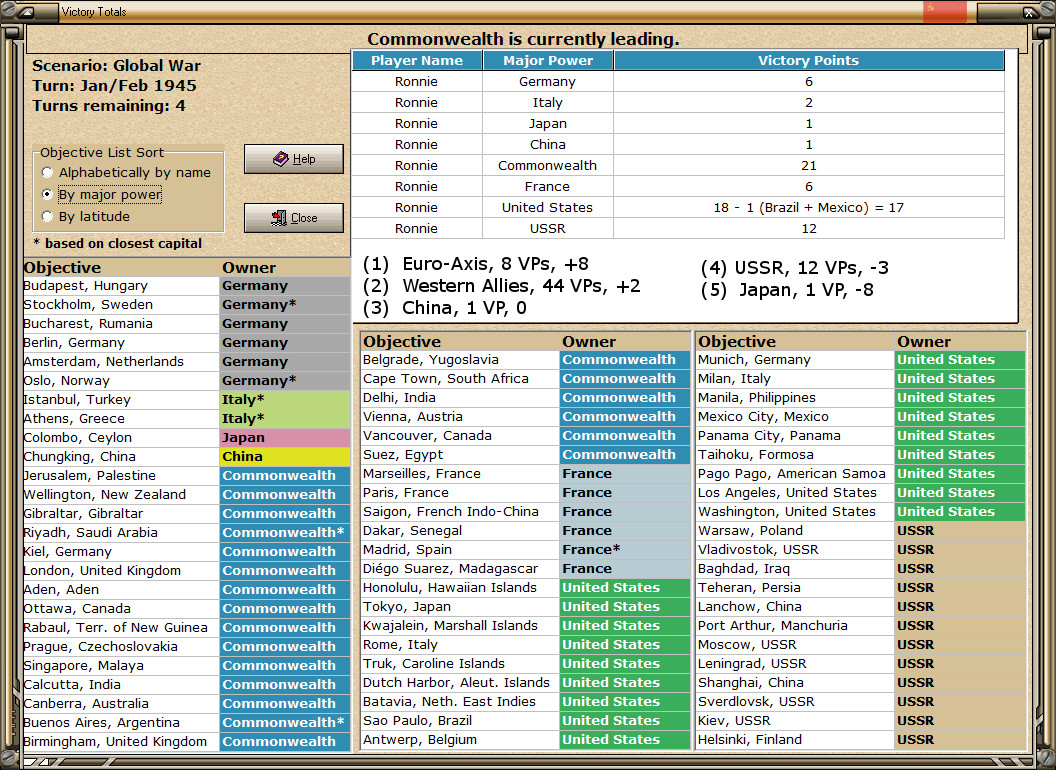Click the yellow China owner cell for Chungking
This screenshot has width=1056, height=770.
pyautogui.click(x=285, y=456)
